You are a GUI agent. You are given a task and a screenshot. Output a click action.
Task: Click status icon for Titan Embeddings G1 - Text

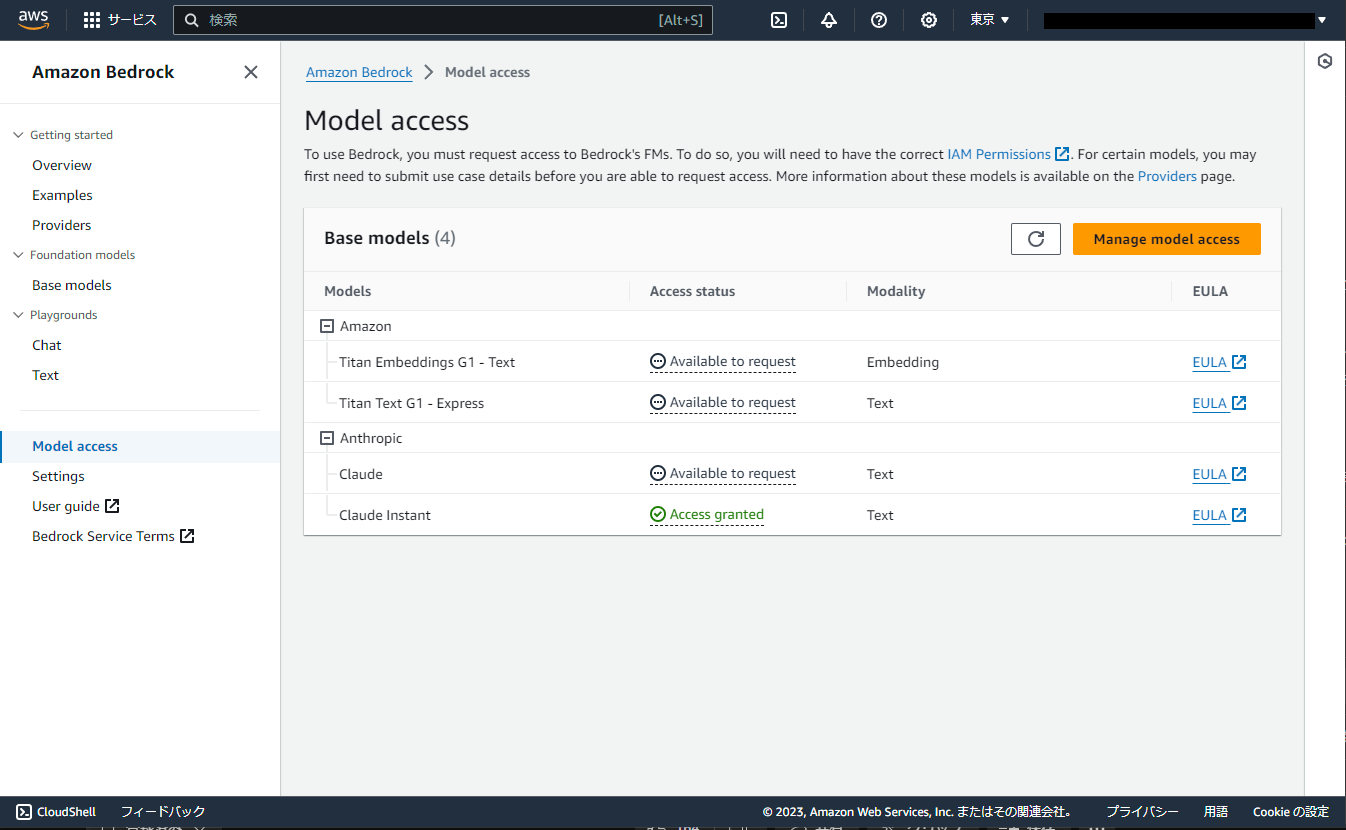[x=658, y=361]
